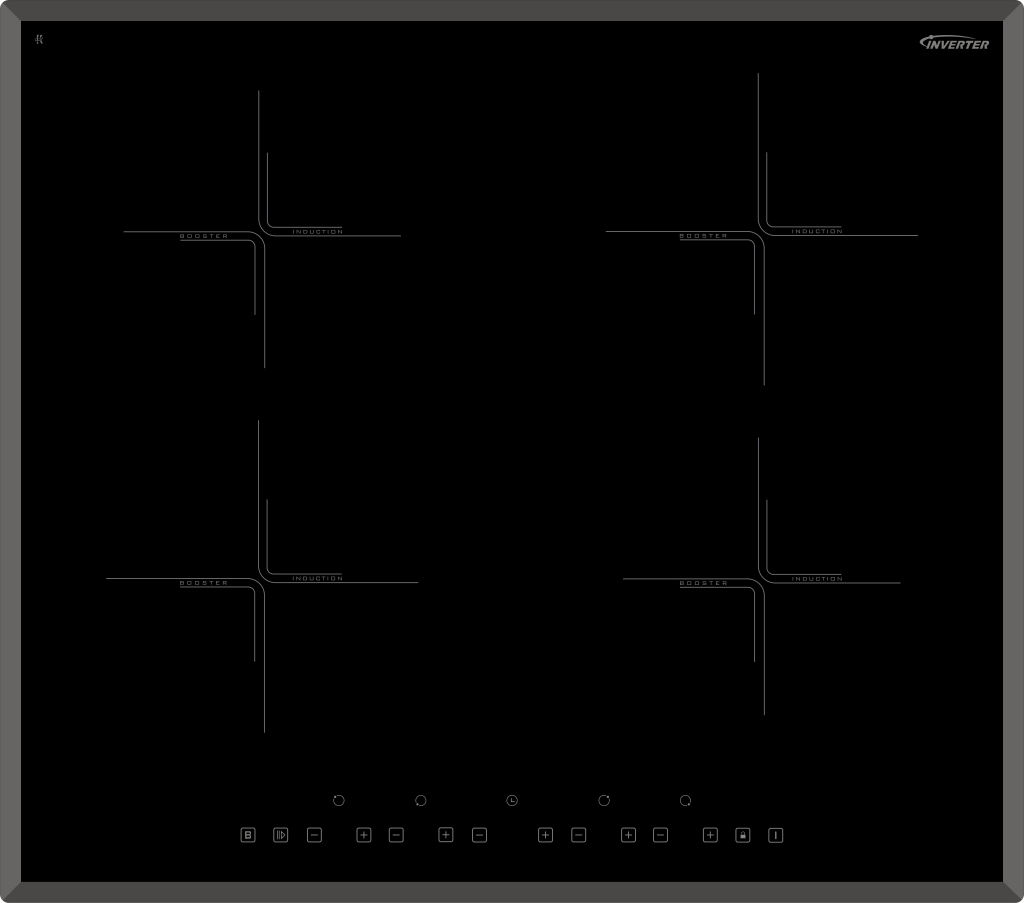
Task: Tap the rear-left zone indicator icon
Action: (x=338, y=801)
